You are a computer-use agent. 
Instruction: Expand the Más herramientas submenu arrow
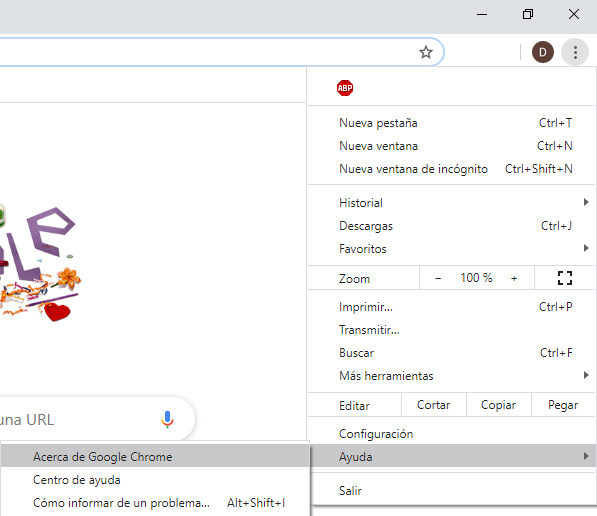(x=586, y=375)
